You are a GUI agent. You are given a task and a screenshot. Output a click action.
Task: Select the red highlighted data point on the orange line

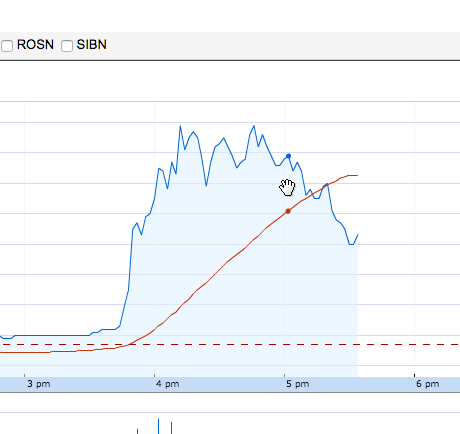[x=288, y=211]
